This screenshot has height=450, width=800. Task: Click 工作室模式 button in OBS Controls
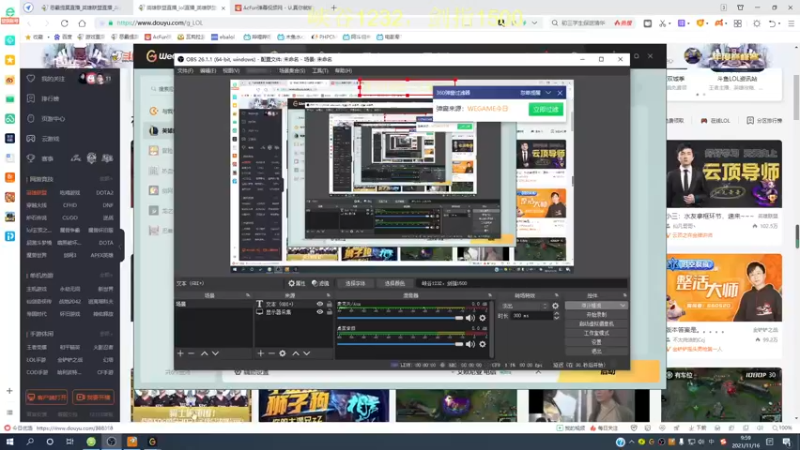[x=596, y=333]
